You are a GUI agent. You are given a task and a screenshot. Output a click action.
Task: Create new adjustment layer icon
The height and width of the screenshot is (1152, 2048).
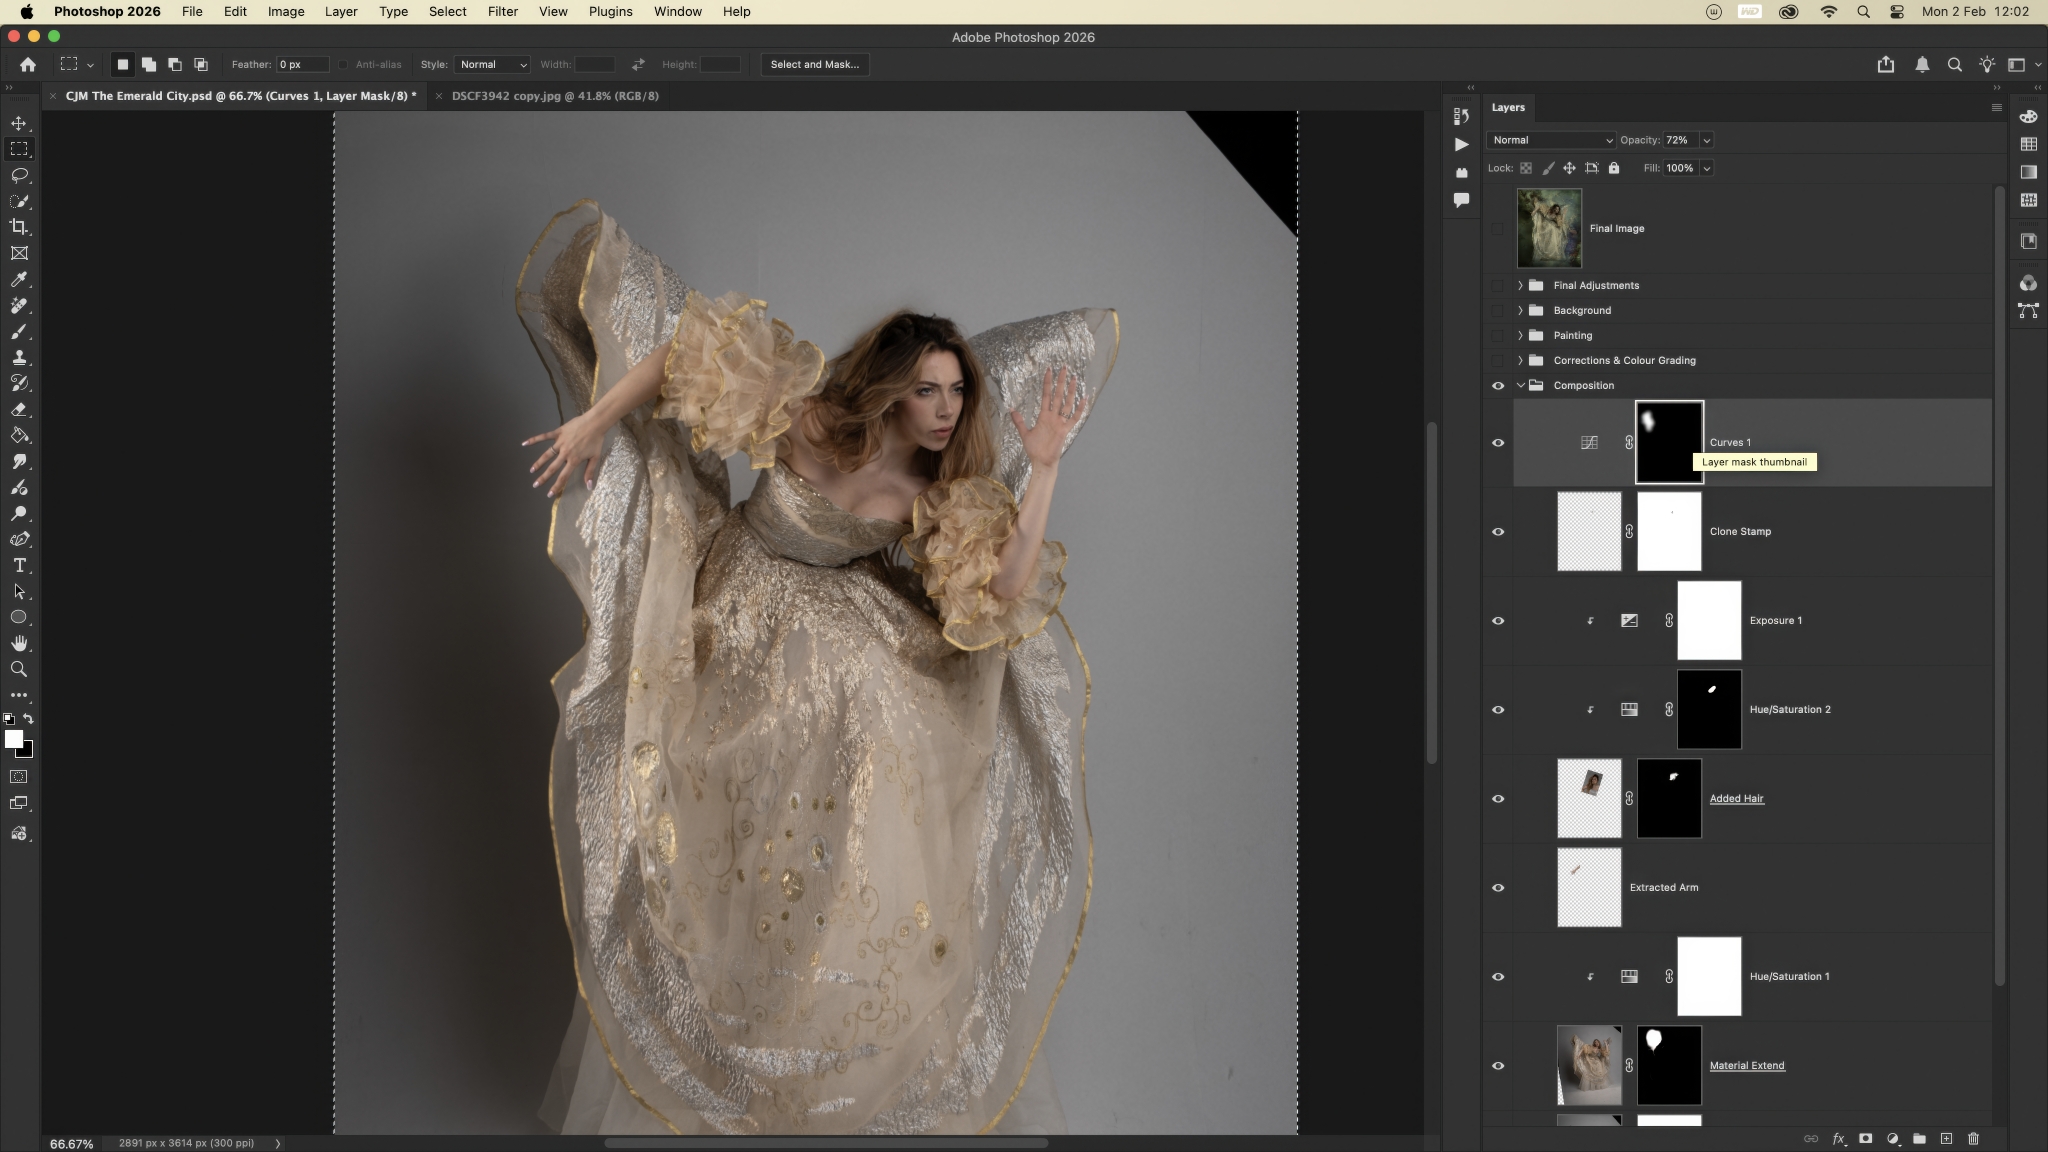tap(1892, 1138)
